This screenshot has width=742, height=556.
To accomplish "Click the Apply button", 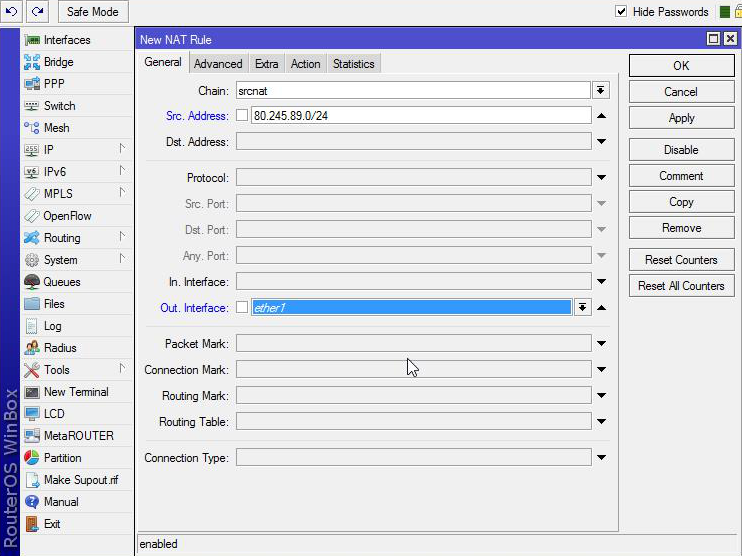I will (x=681, y=118).
